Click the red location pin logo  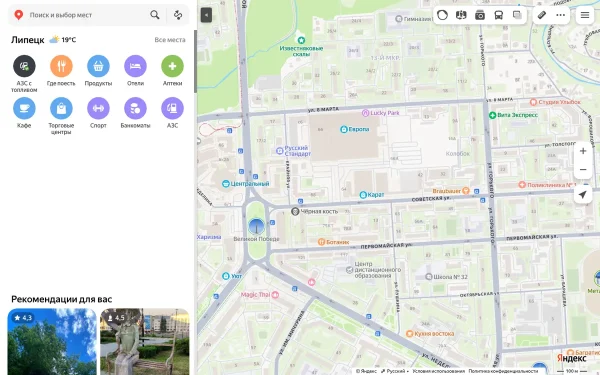(18, 15)
